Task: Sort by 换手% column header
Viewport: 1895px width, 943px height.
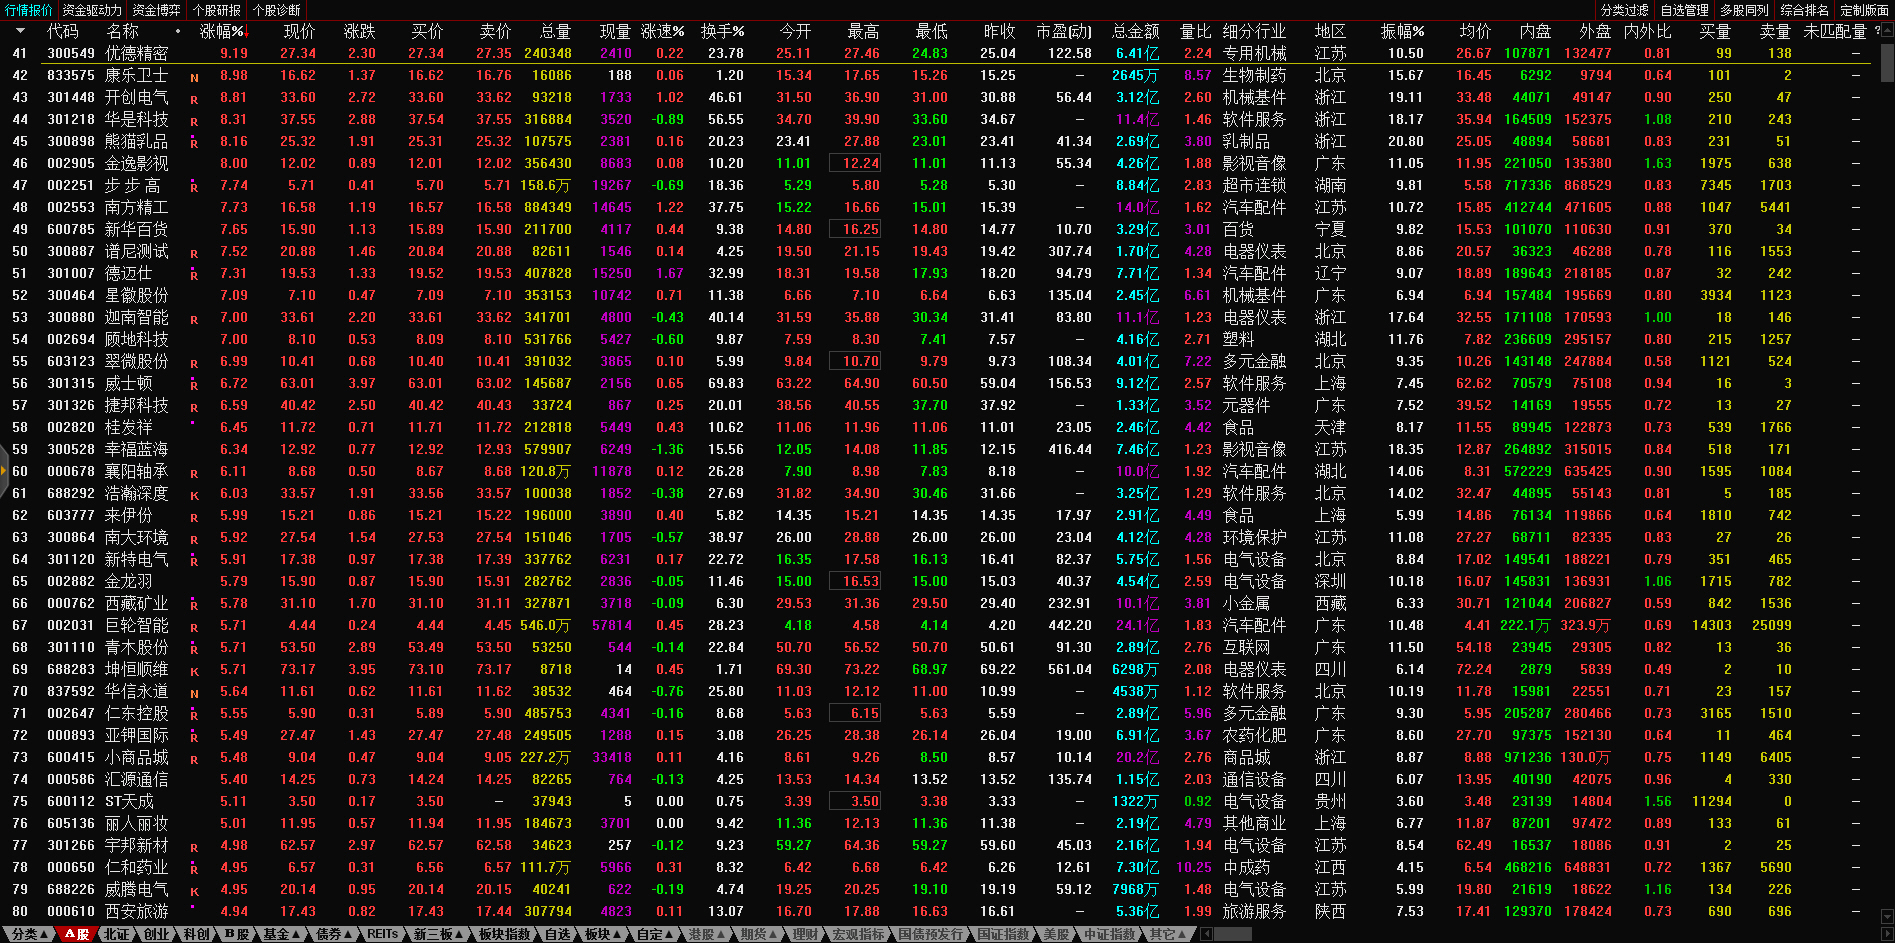Action: coord(722,31)
